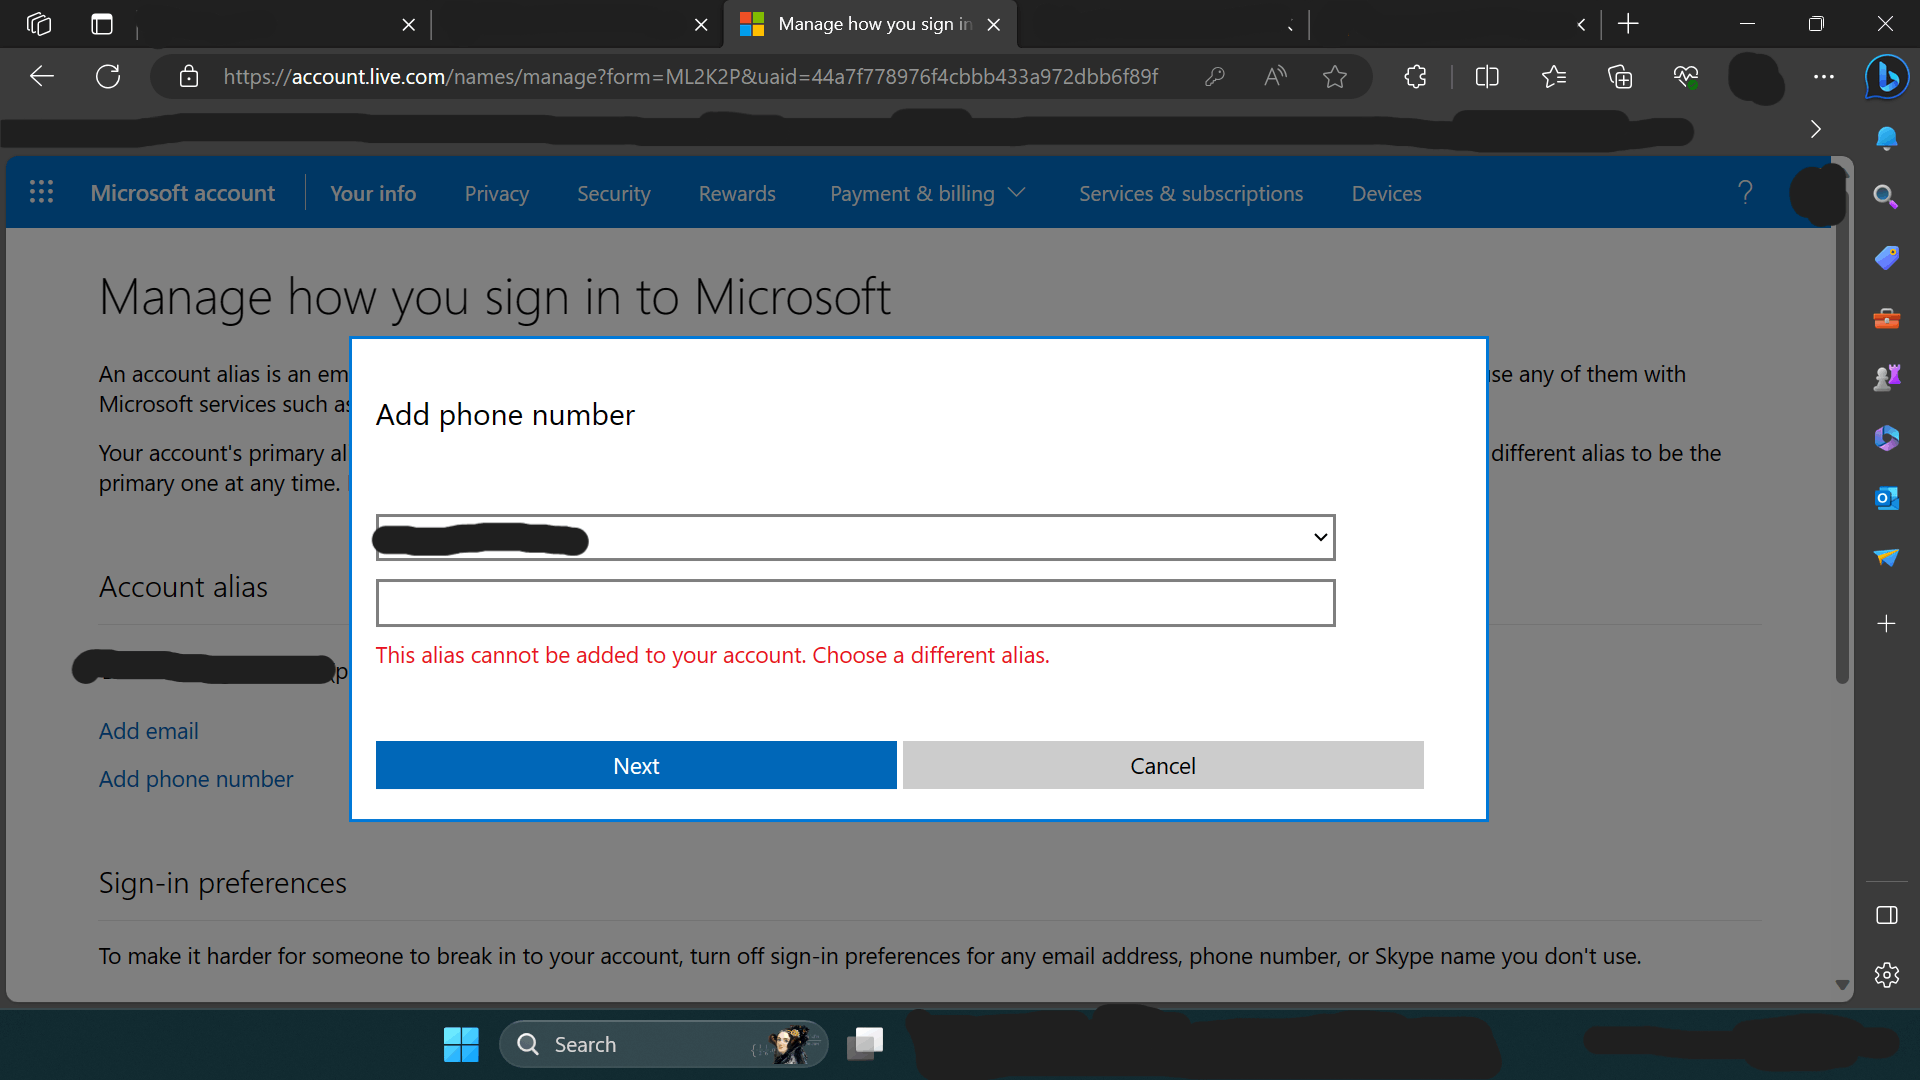Open the Settings and more ellipsis menu
The height and width of the screenshot is (1080, 1920).
tap(1824, 77)
